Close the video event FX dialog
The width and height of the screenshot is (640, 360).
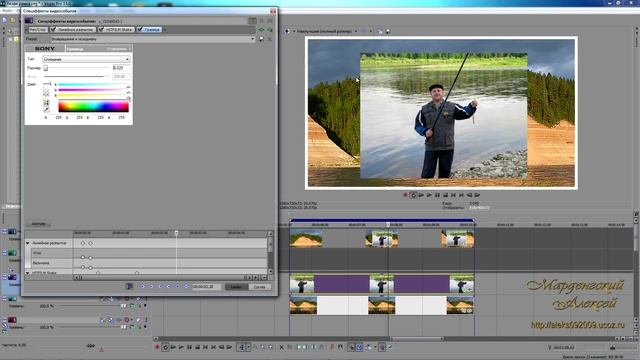pos(273,11)
